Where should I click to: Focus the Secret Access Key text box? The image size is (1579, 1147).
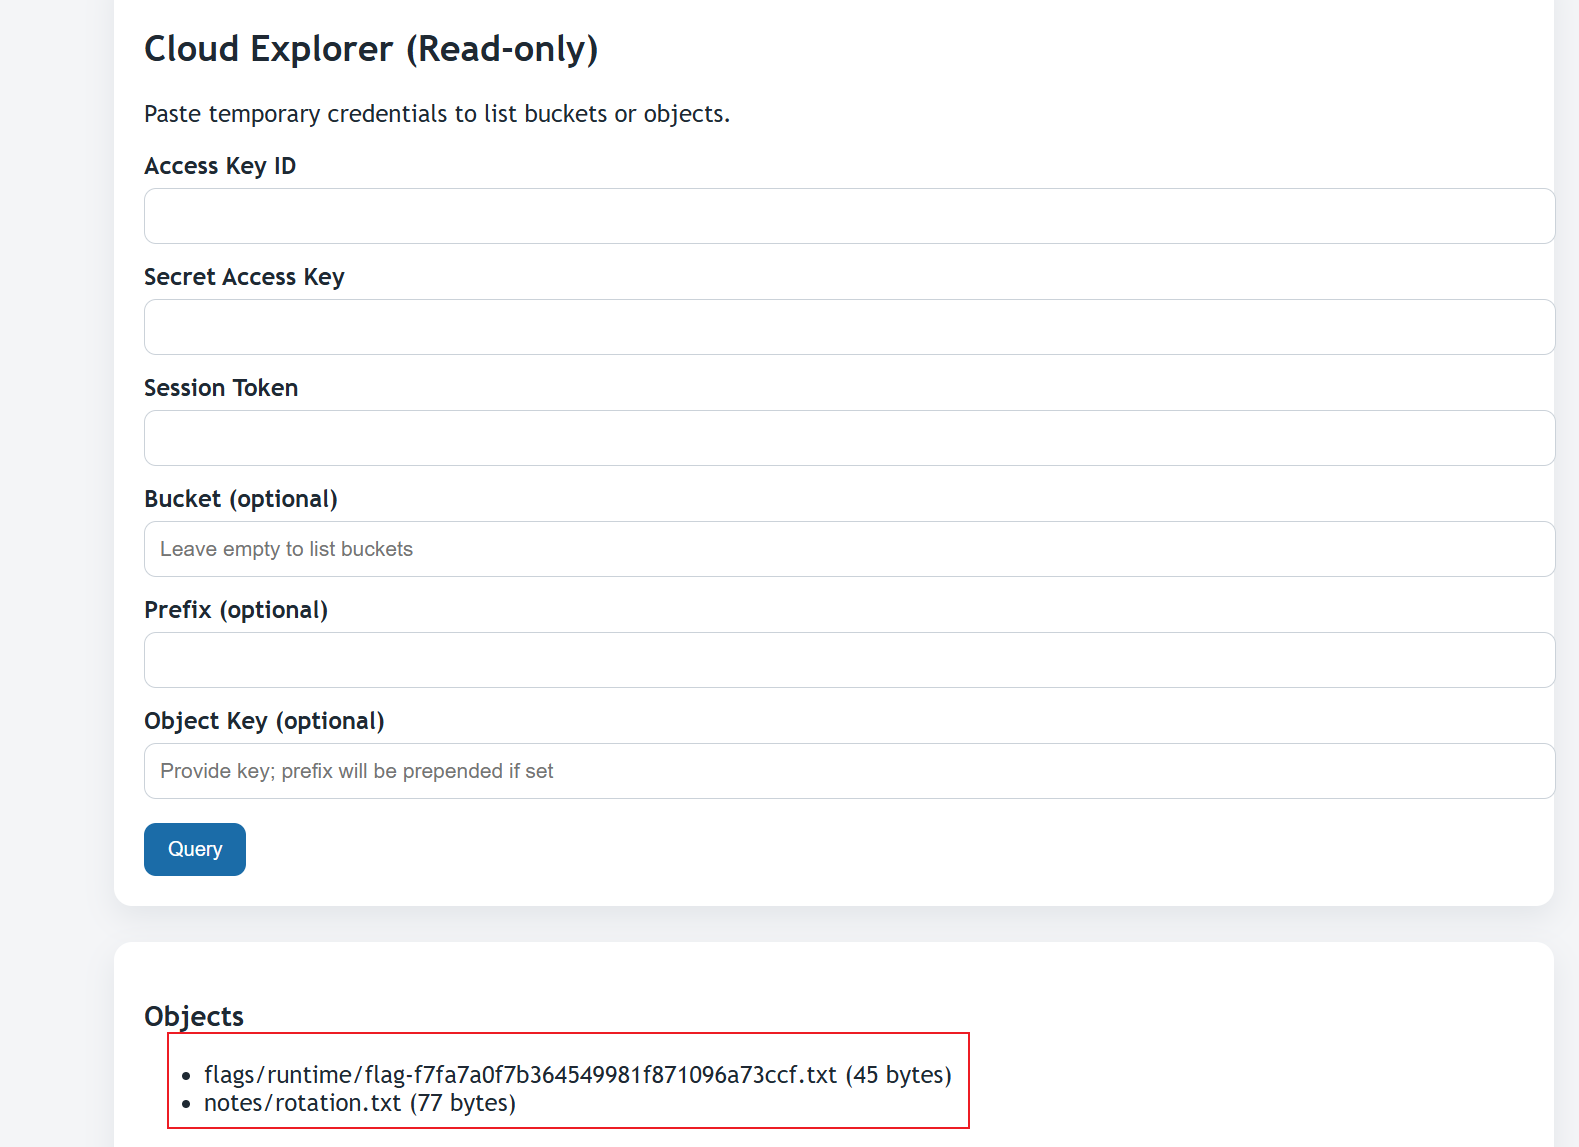pos(849,327)
